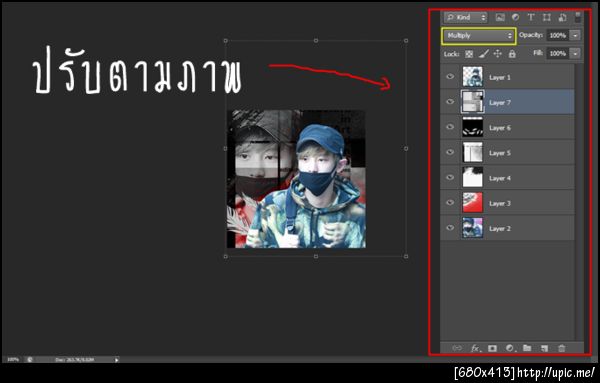
Task: Select the Layer 1 name text
Action: pyautogui.click(x=500, y=78)
